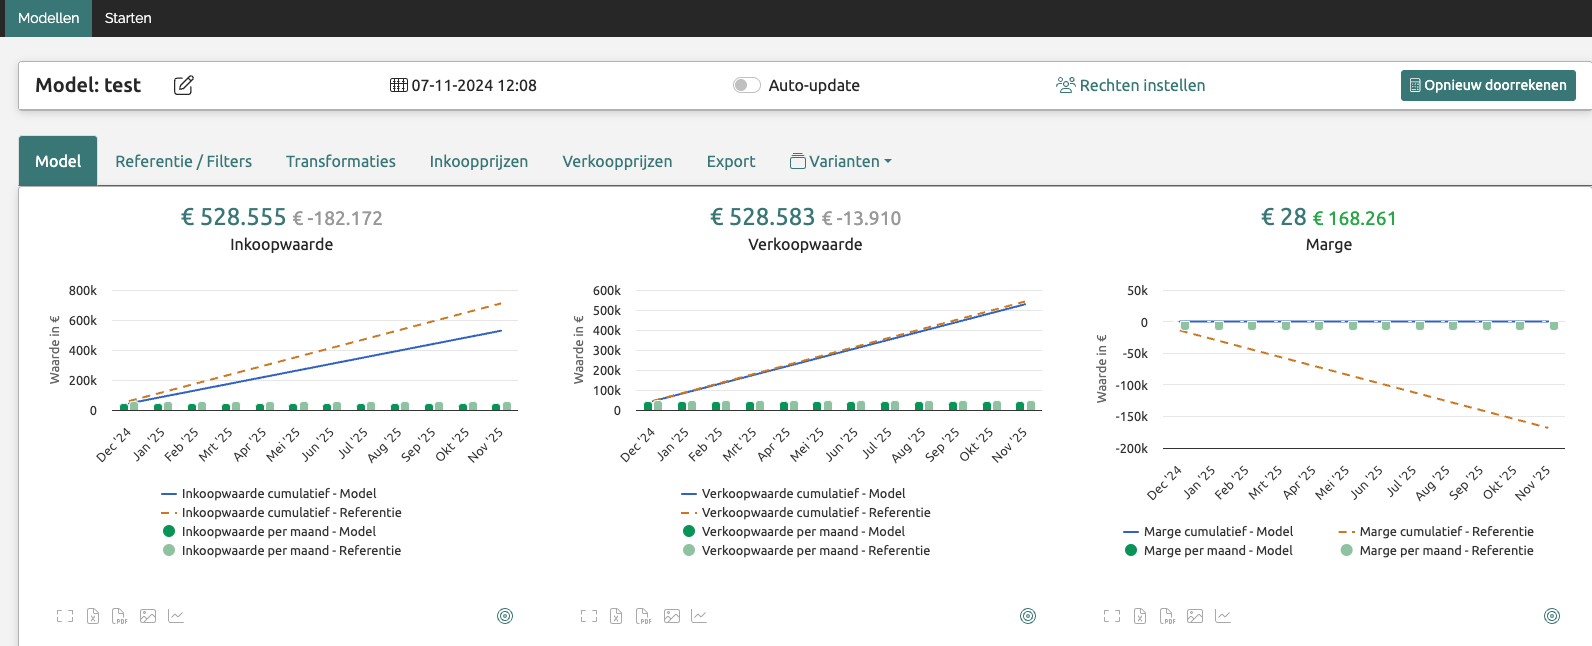The height and width of the screenshot is (646, 1592).
Task: Toggle the Verkoopwaarde cumulatief - Model blue line legend
Action: coord(793,493)
